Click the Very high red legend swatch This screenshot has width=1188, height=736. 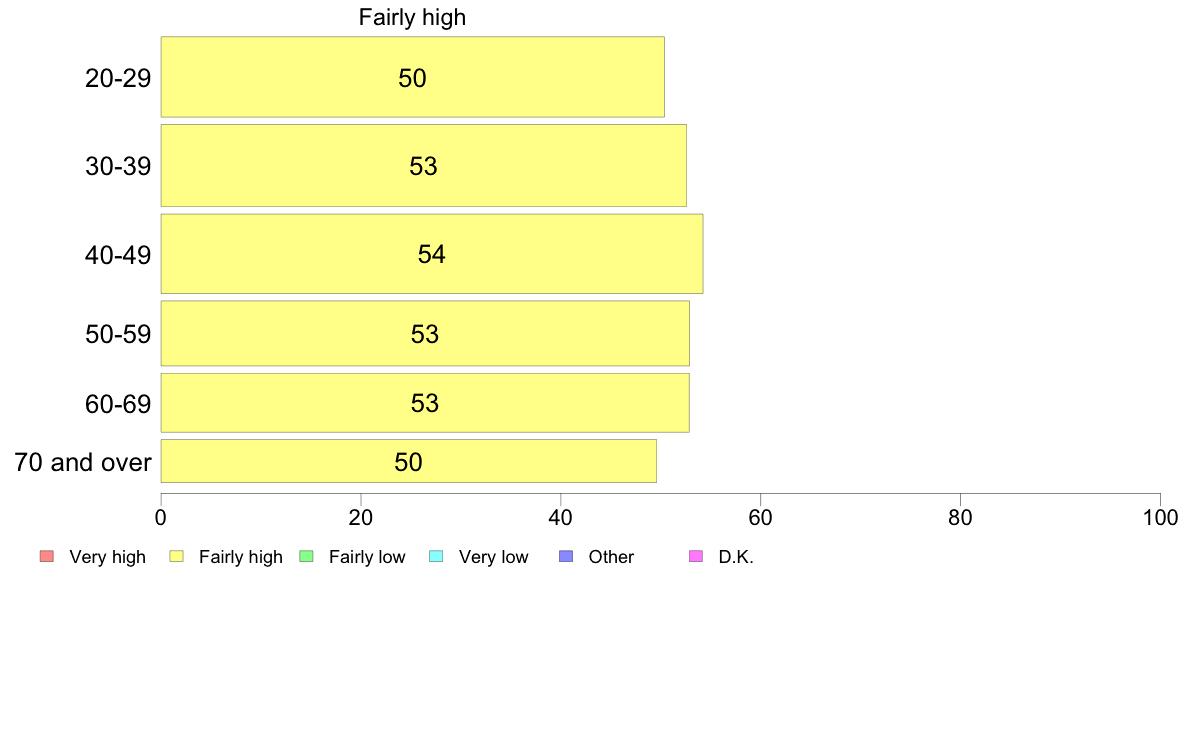47,556
